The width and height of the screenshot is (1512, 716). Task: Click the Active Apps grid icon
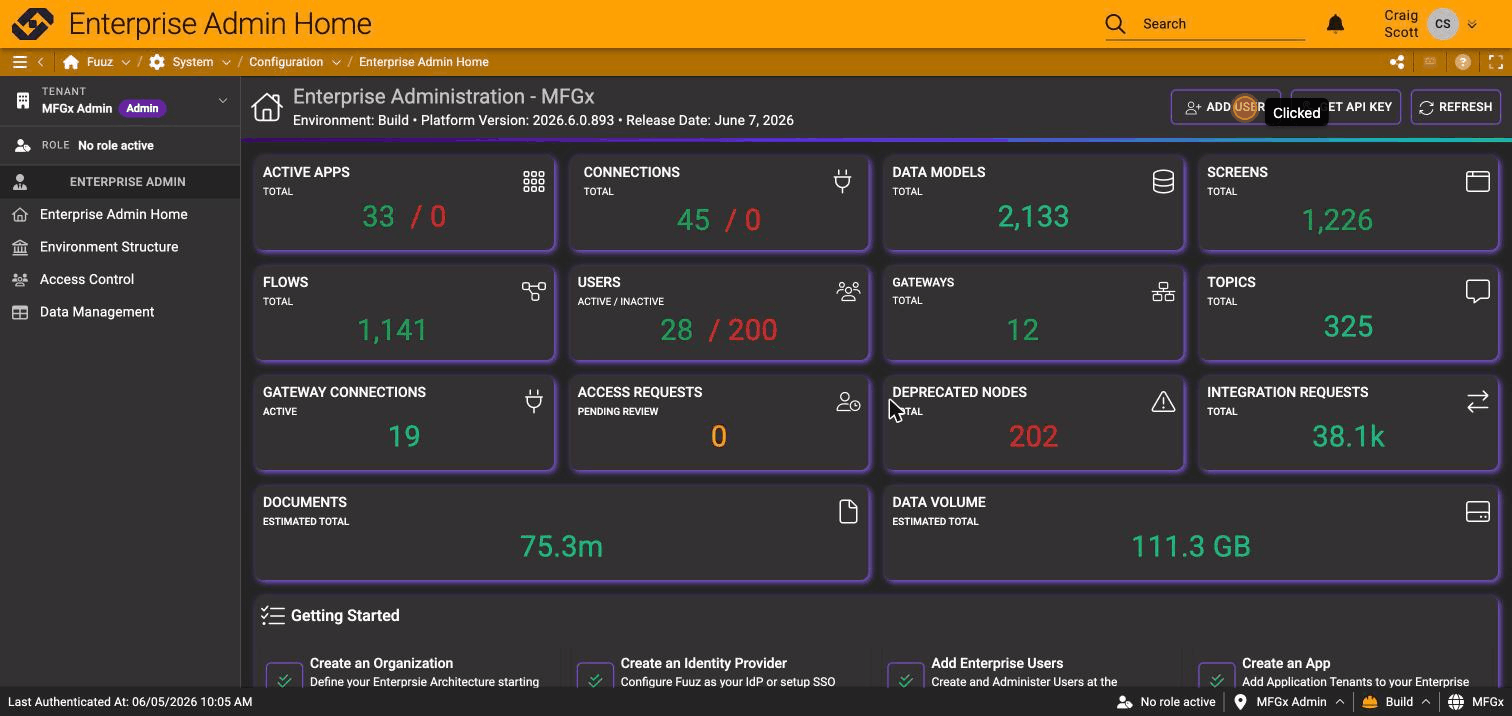pos(534,181)
